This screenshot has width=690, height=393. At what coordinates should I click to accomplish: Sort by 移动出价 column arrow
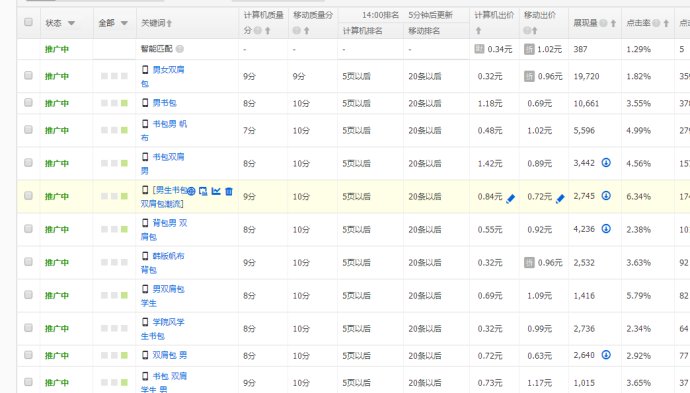[x=535, y=30]
